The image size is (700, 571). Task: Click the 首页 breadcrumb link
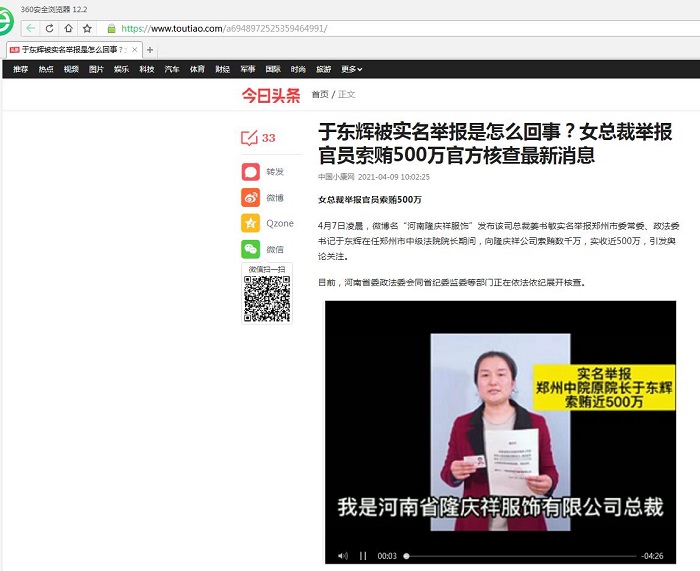319,95
